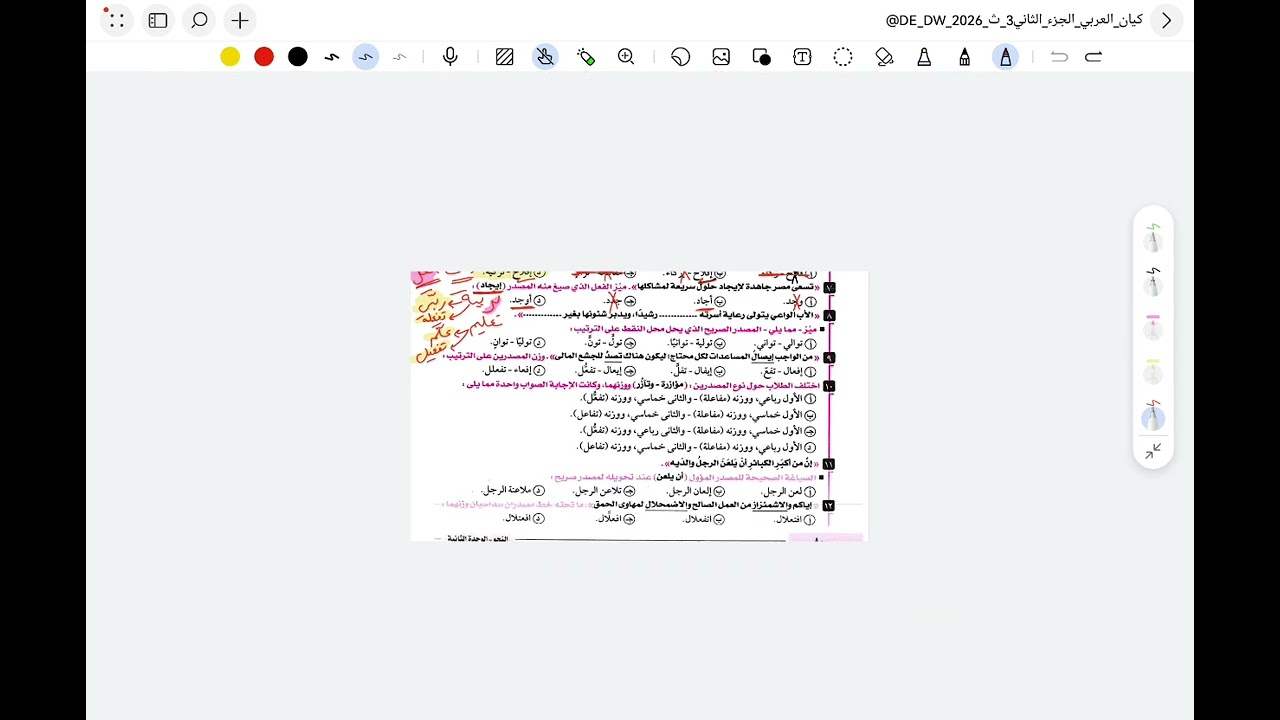Select the laser pointer tool

coord(586,57)
